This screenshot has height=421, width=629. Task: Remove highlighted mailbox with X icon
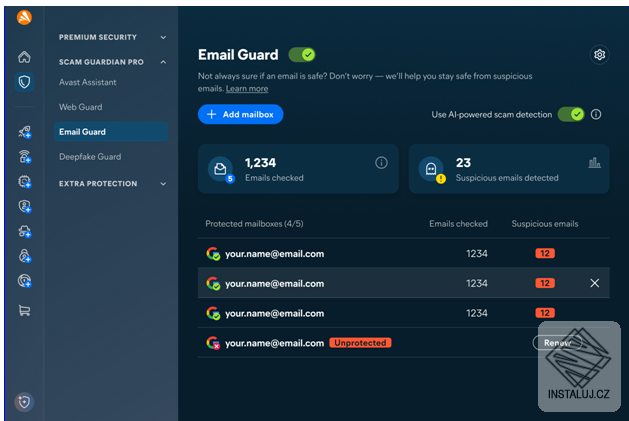coord(595,283)
